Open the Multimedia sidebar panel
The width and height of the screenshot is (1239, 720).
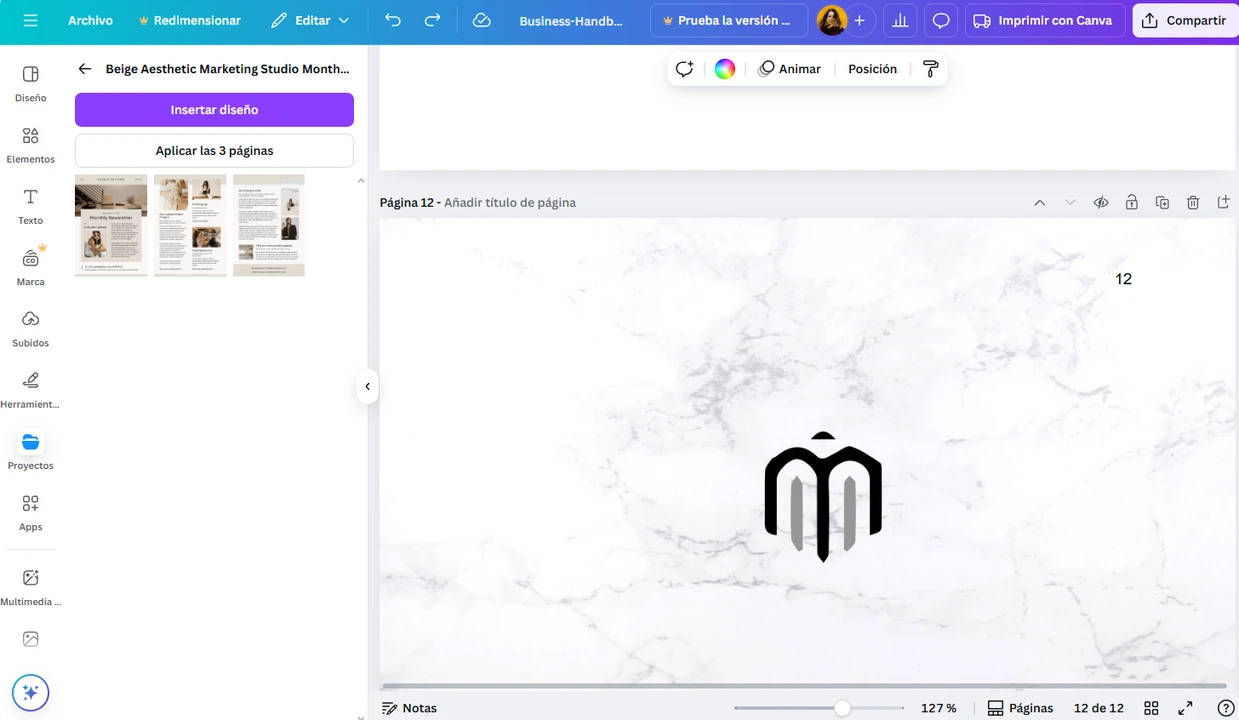[31, 587]
